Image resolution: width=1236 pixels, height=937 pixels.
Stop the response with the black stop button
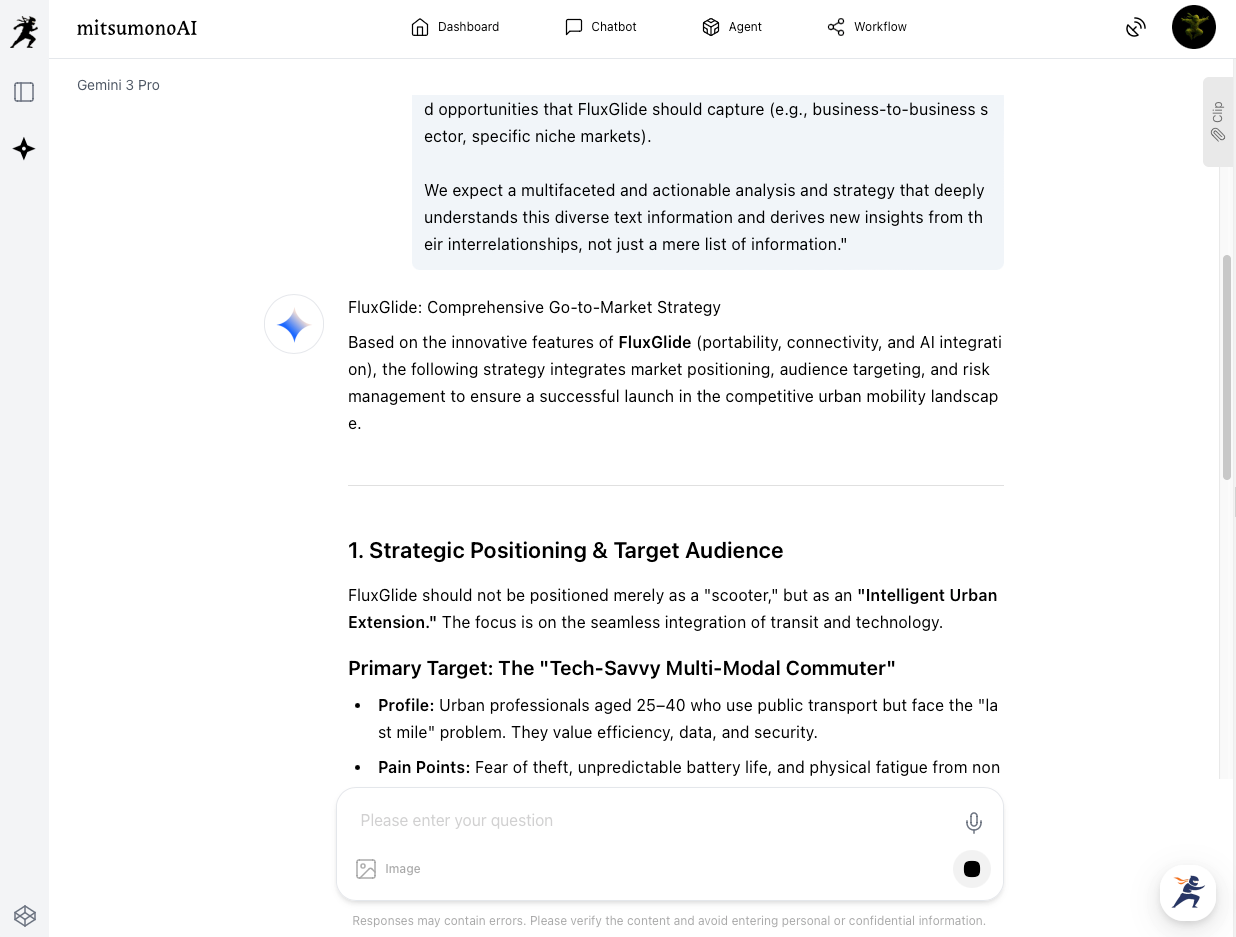click(972, 869)
